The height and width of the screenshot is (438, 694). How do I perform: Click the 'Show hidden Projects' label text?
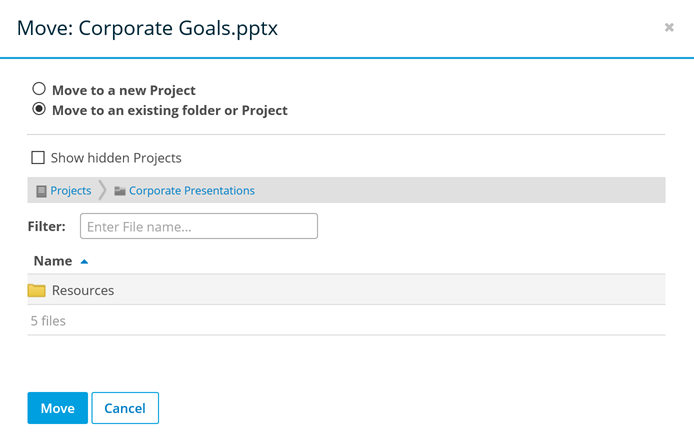click(116, 158)
